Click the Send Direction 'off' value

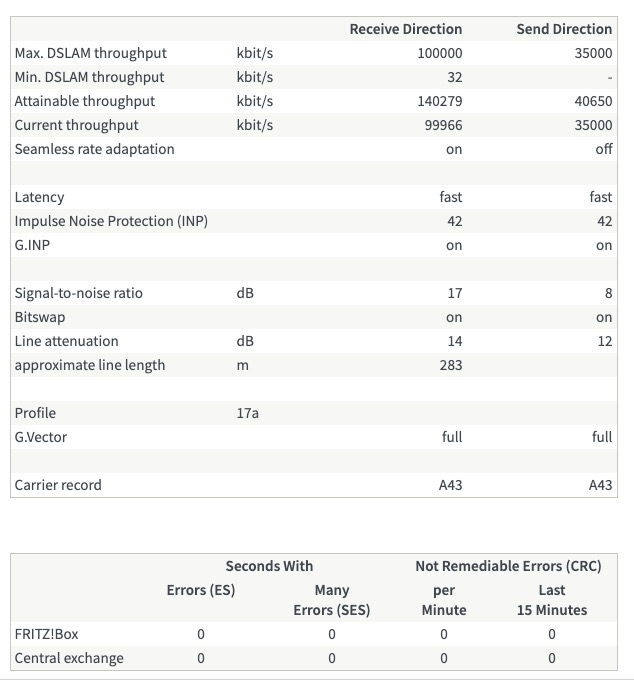click(x=603, y=149)
